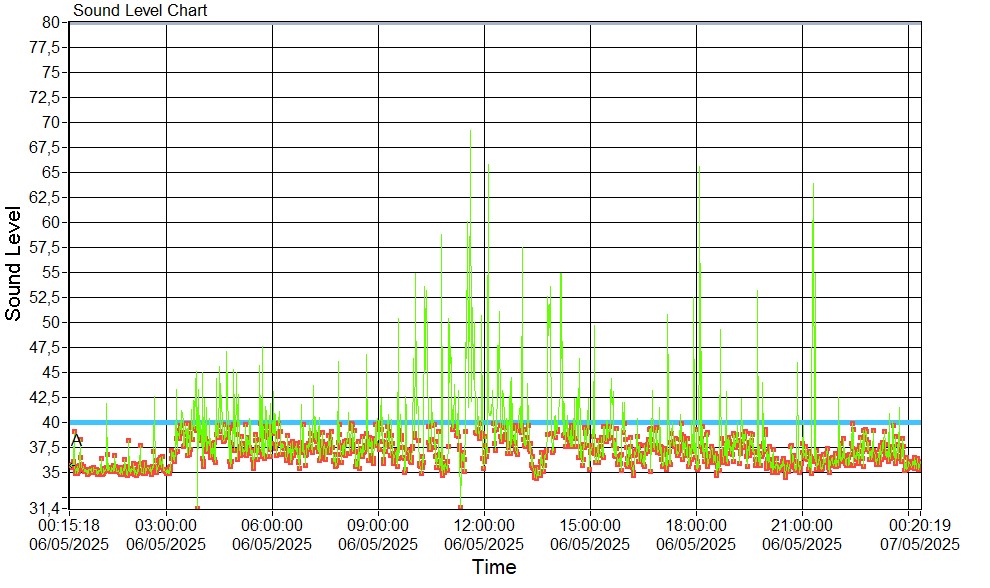Viewport: 990px width, 588px height.
Task: Click the 31,4 minimum Y axis value
Action: click(x=47, y=508)
